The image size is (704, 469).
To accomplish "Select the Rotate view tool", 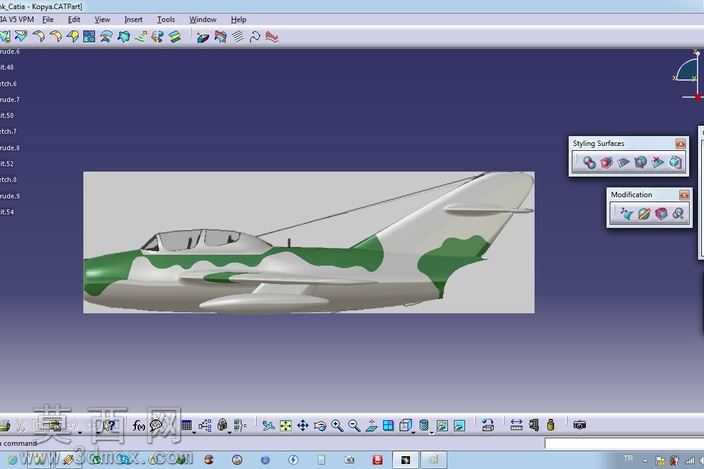I will 320,425.
